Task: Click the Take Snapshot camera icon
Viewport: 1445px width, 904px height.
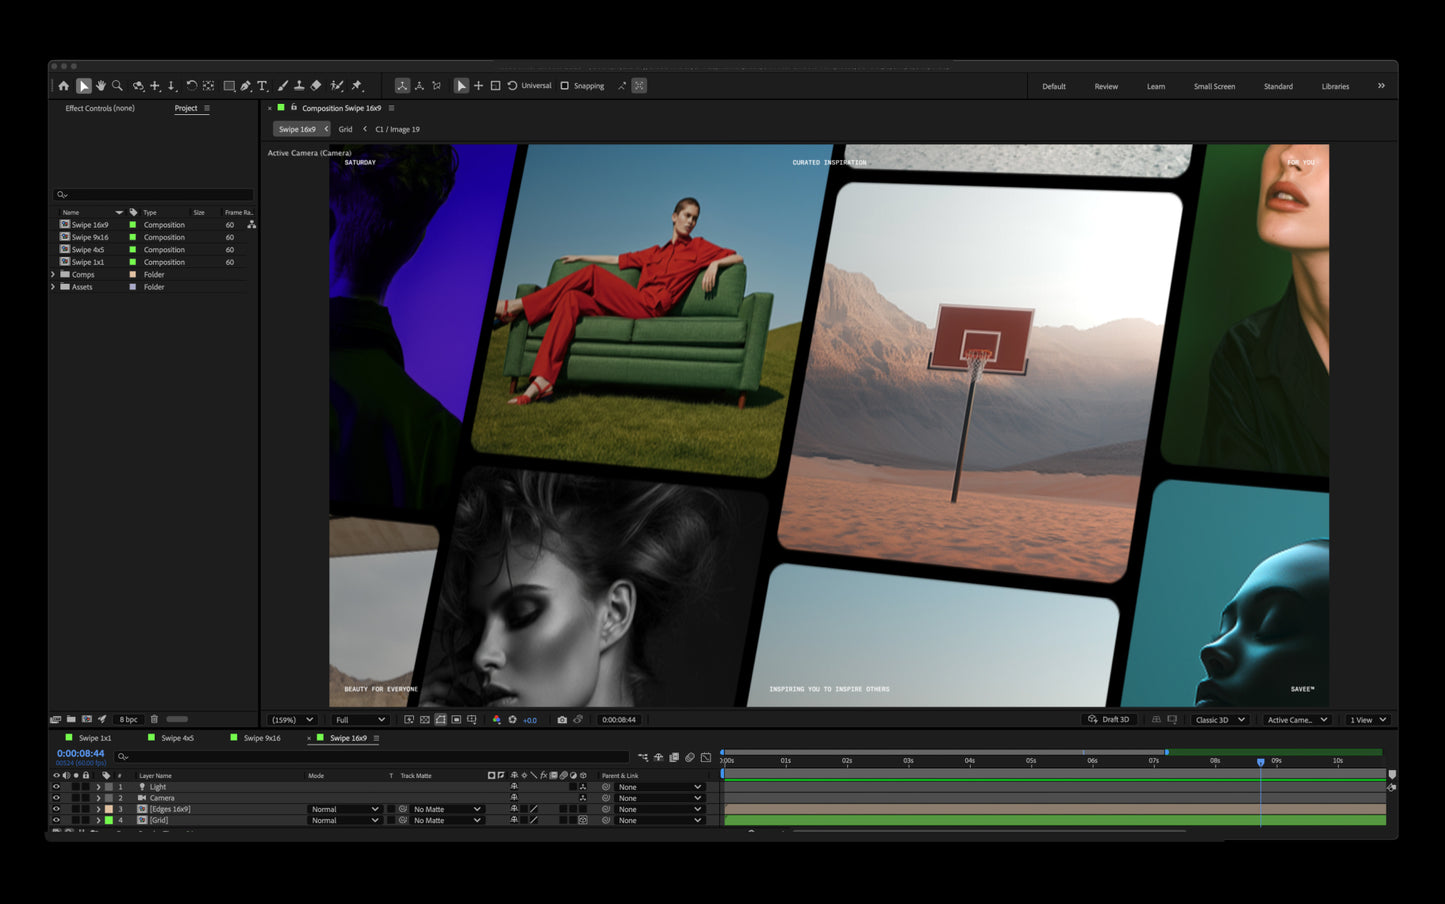Action: click(562, 720)
